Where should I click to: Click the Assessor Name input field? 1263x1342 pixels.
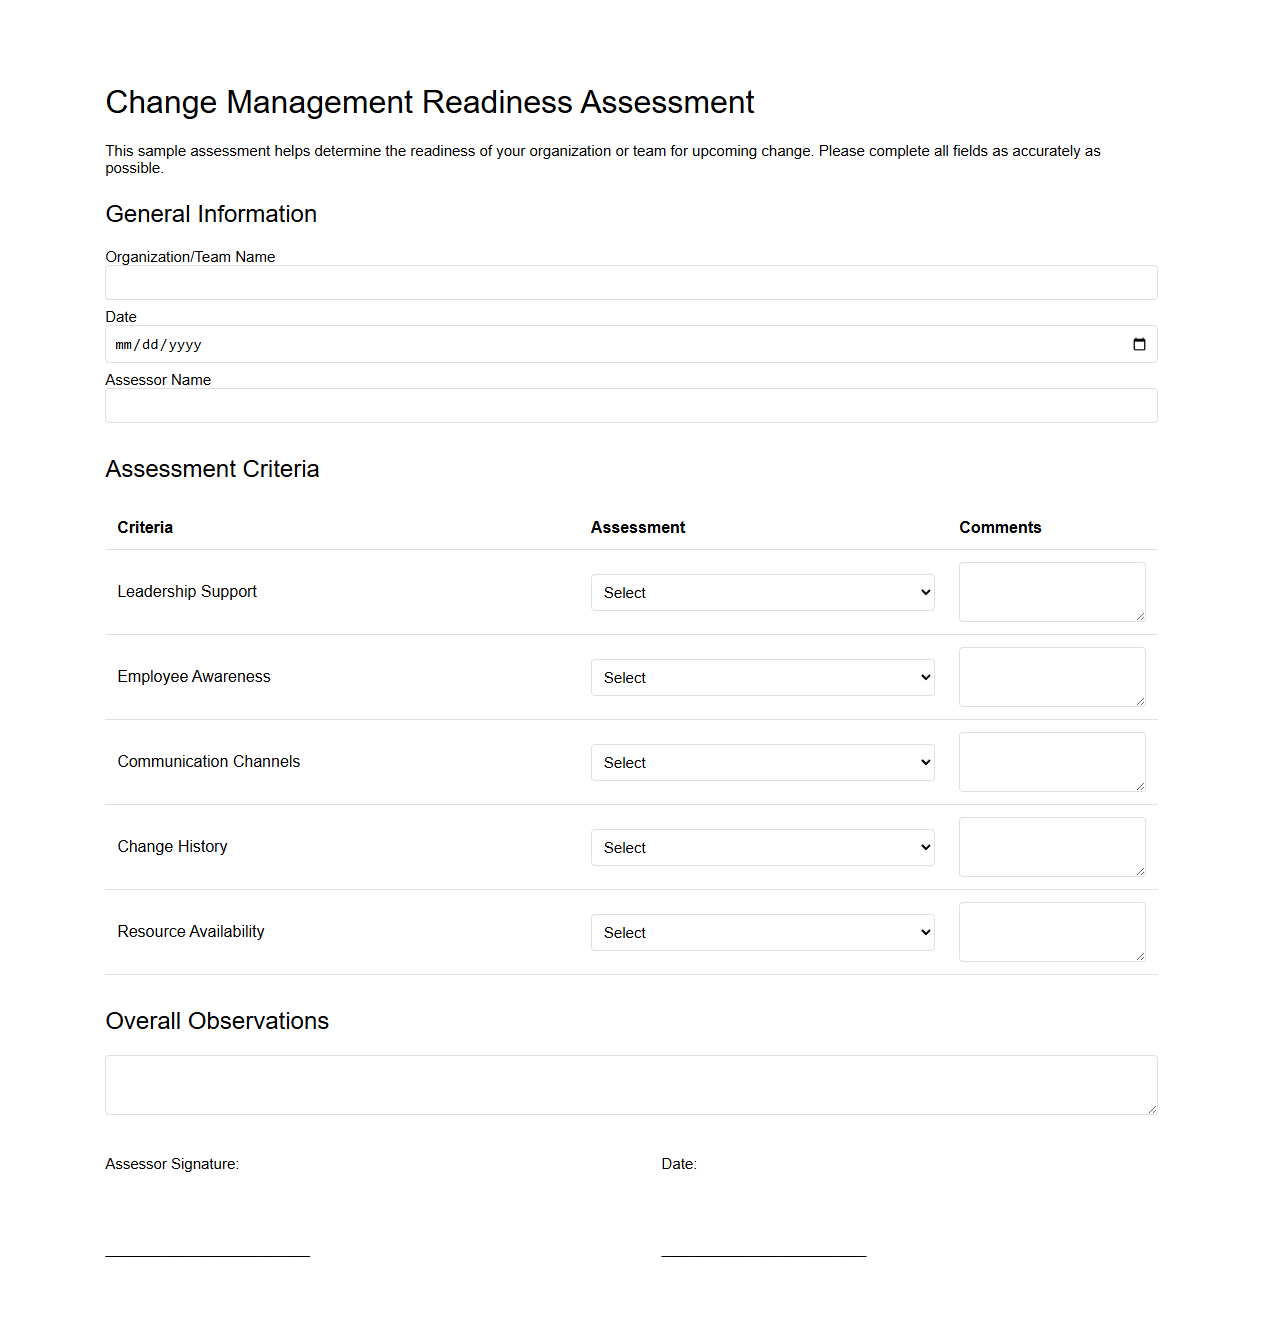(631, 405)
